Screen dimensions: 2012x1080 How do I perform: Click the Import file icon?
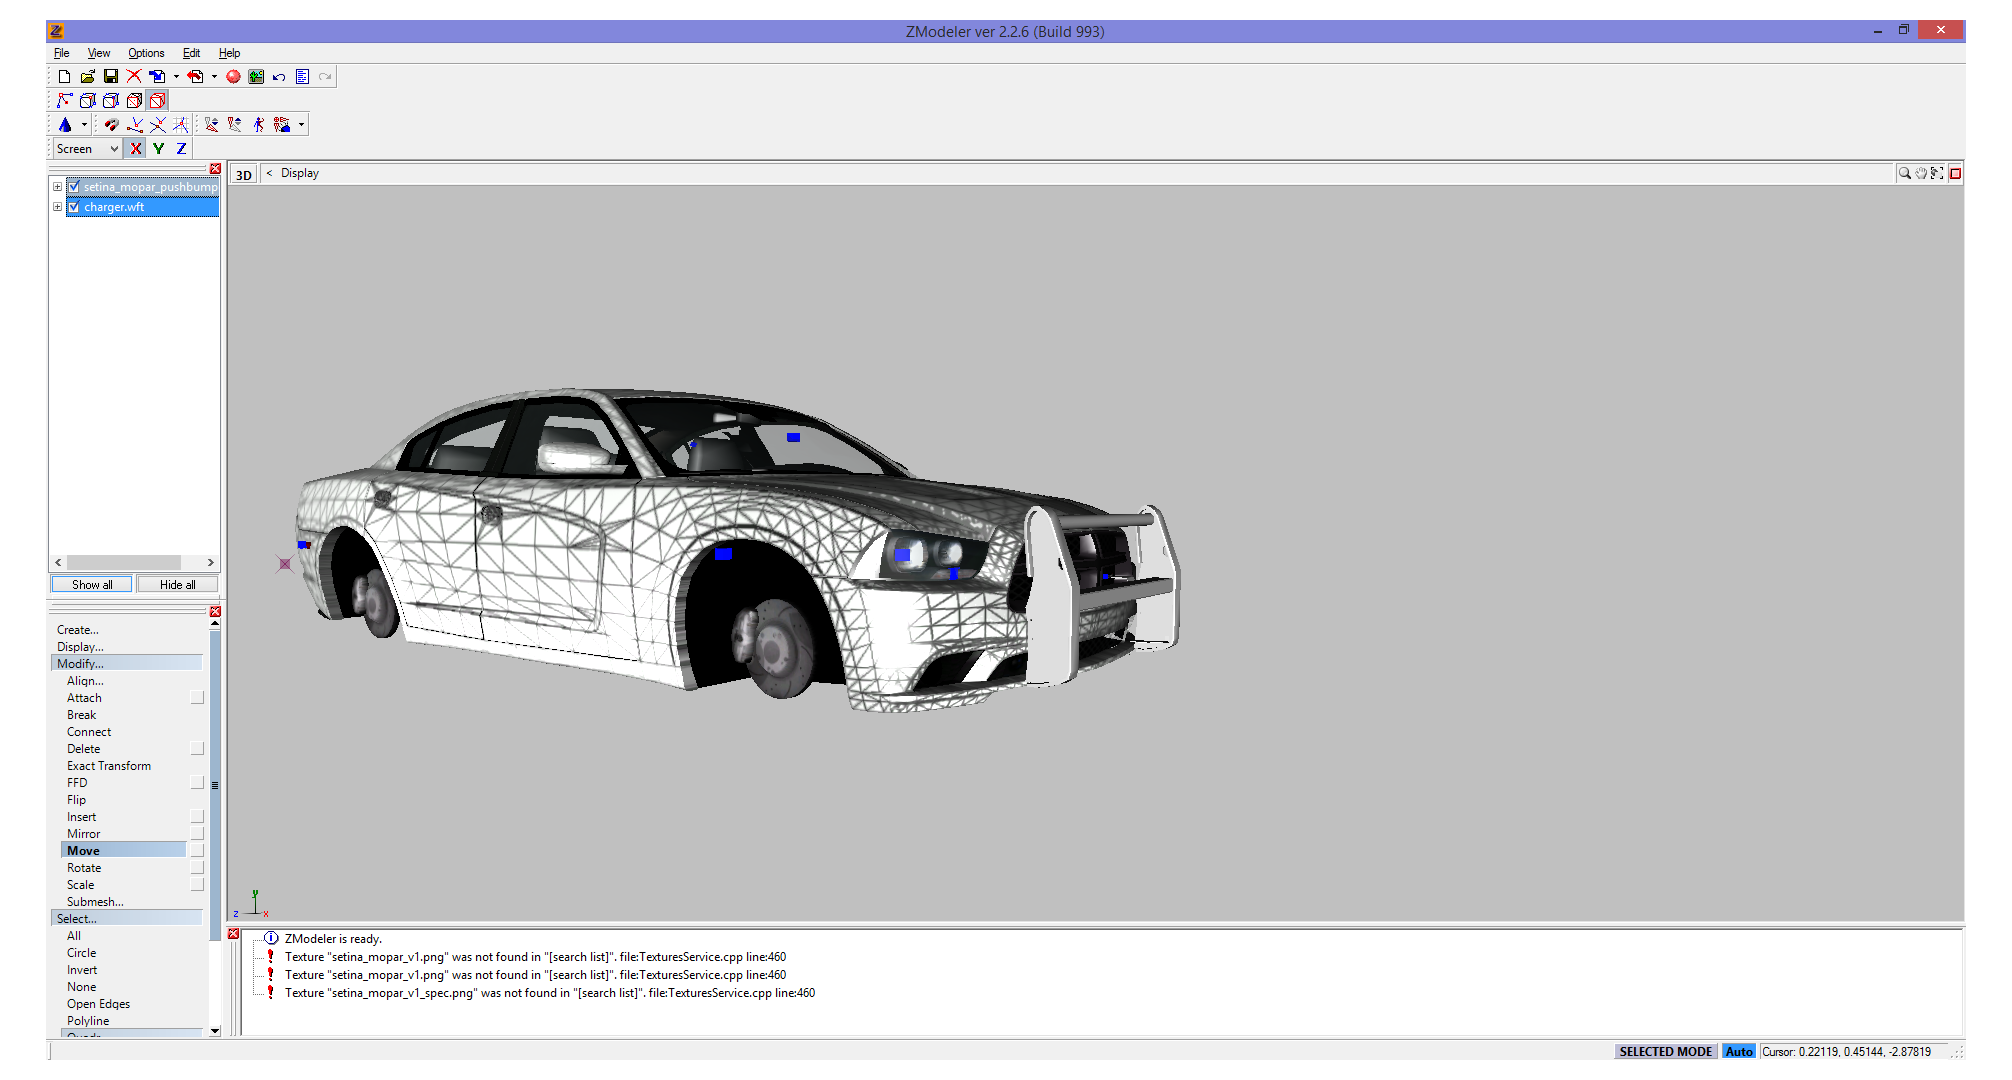point(157,77)
